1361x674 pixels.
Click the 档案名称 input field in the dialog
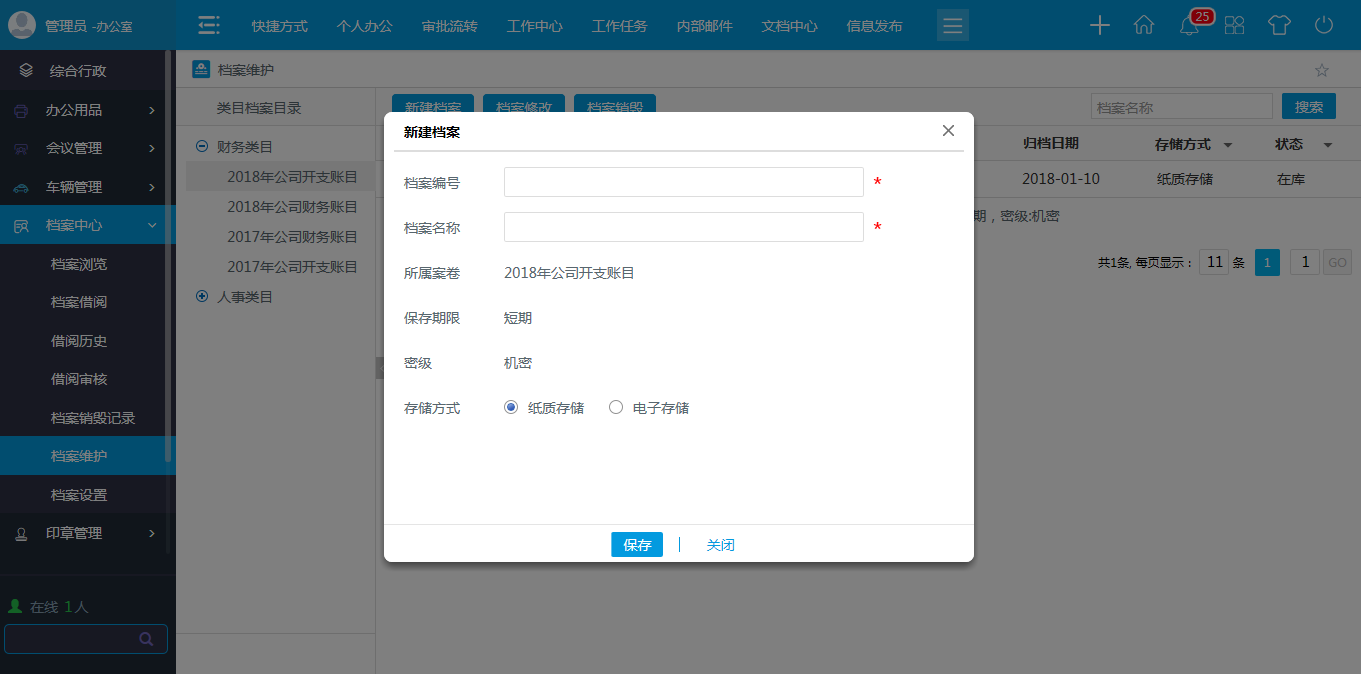coord(683,227)
